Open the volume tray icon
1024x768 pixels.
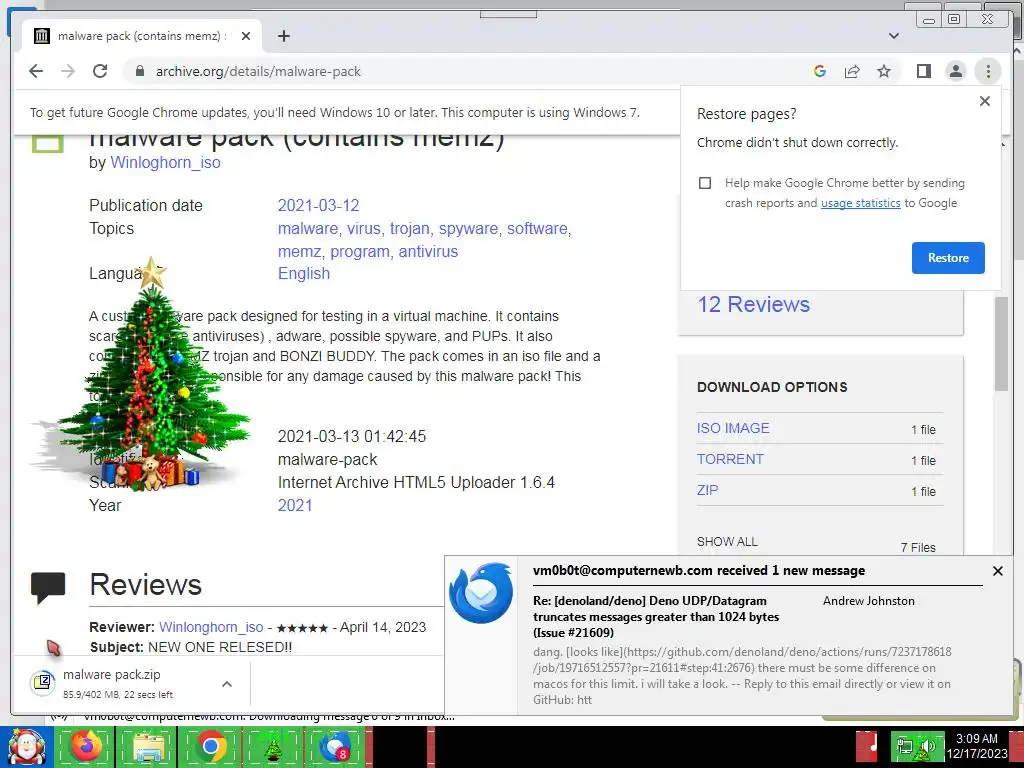coord(927,746)
